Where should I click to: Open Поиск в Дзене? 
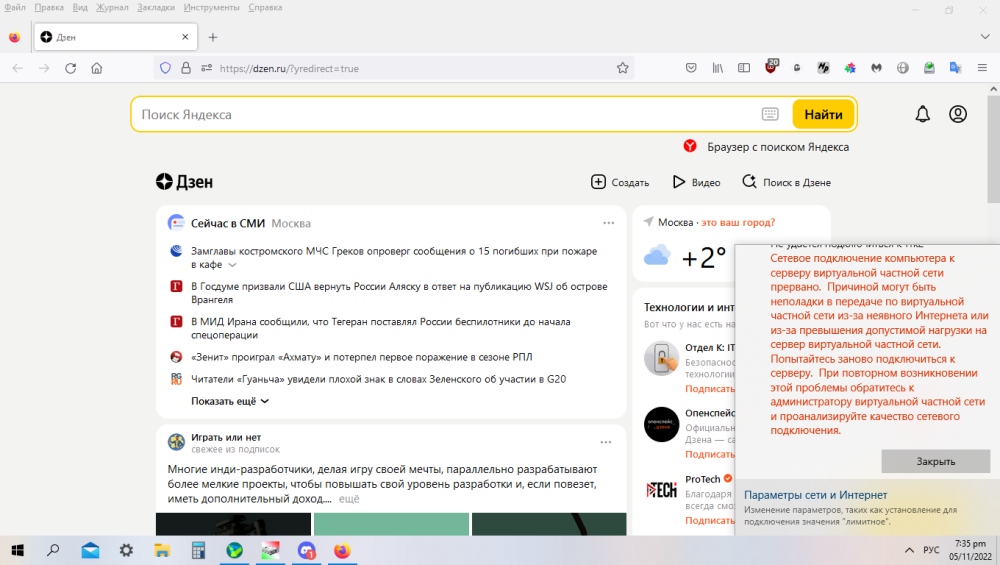pyautogui.click(x=786, y=182)
